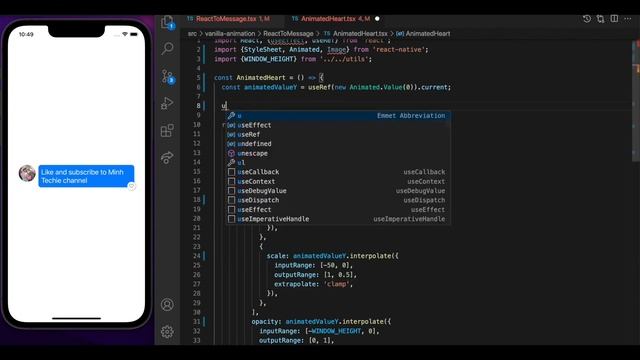Select the ReactToMessage breadcrumb folder
Screen dimensions: 640x360
point(288,33)
